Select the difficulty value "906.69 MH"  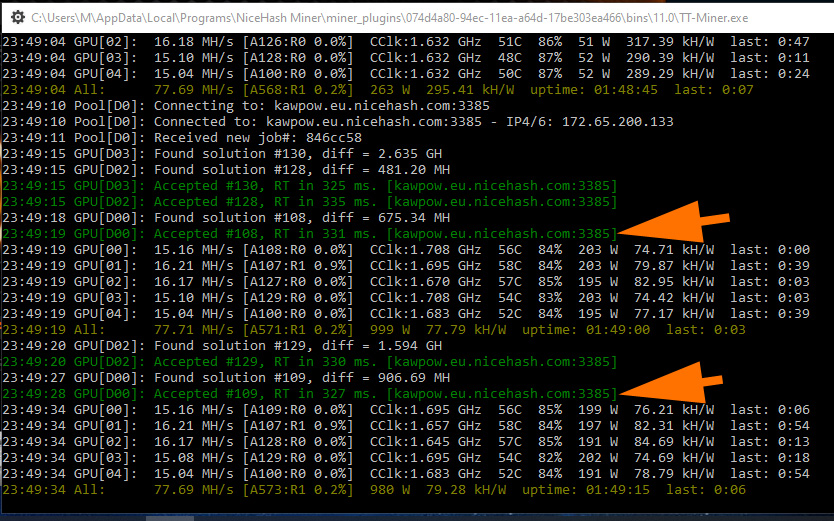click(414, 377)
